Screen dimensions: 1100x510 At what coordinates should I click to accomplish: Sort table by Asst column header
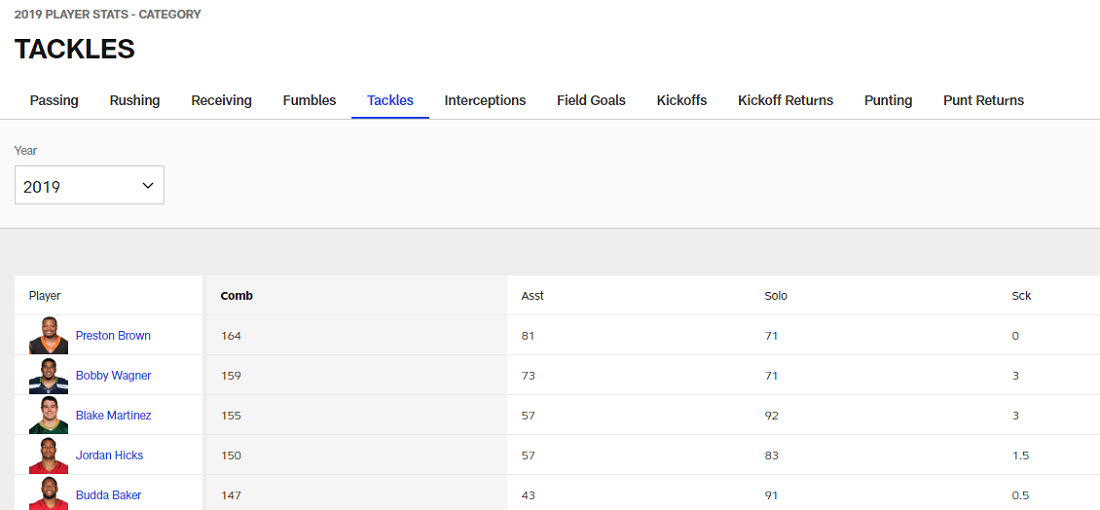[x=532, y=296]
